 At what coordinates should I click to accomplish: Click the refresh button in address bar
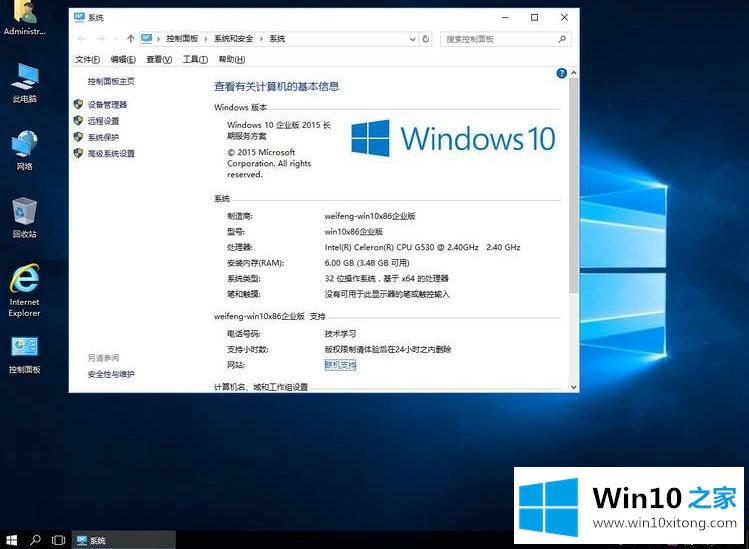click(426, 39)
